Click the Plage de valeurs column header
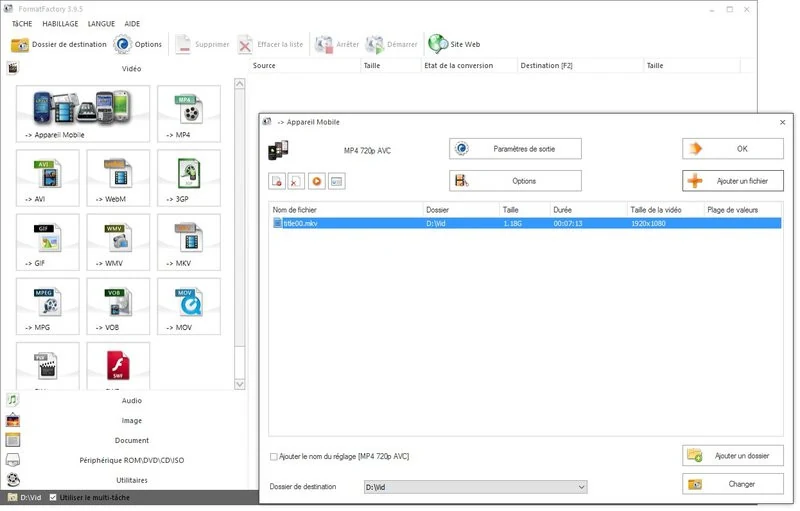The height and width of the screenshot is (511, 800). (743, 210)
